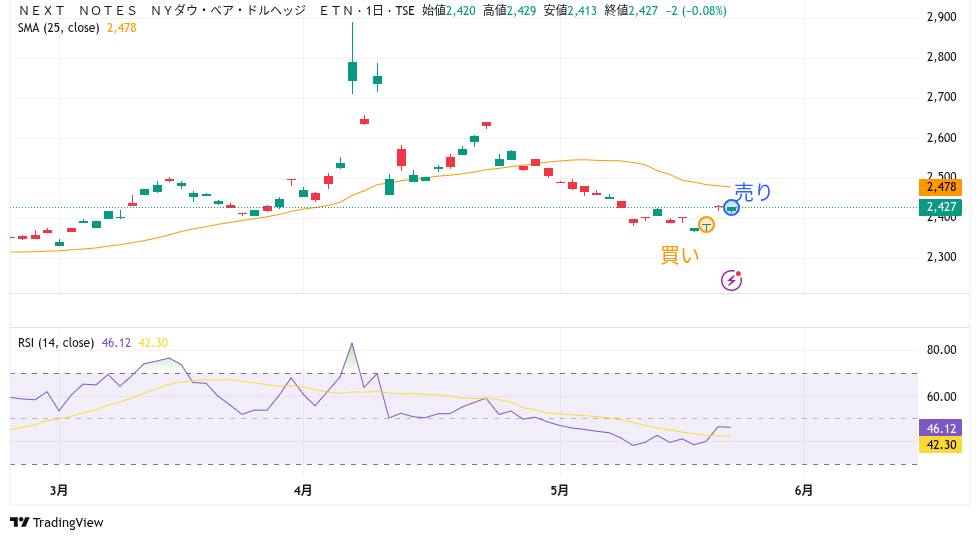This screenshot has height=540, width=980.
Task: Click the 42.30 value beside RSI label
Action: coord(153,342)
